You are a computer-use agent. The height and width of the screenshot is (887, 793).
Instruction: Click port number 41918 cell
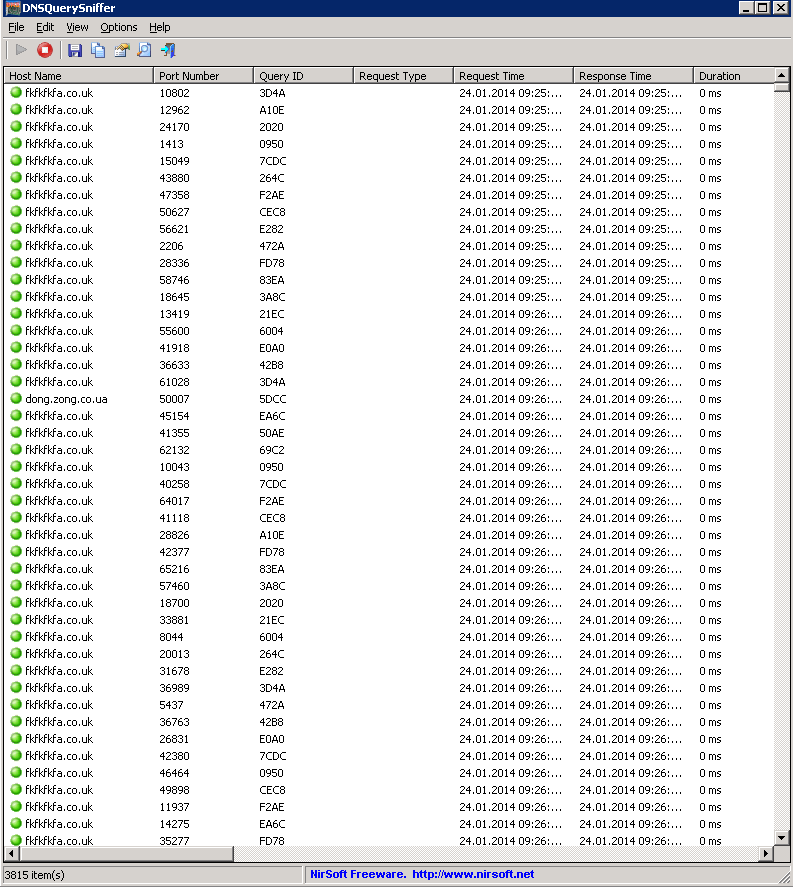pos(174,347)
